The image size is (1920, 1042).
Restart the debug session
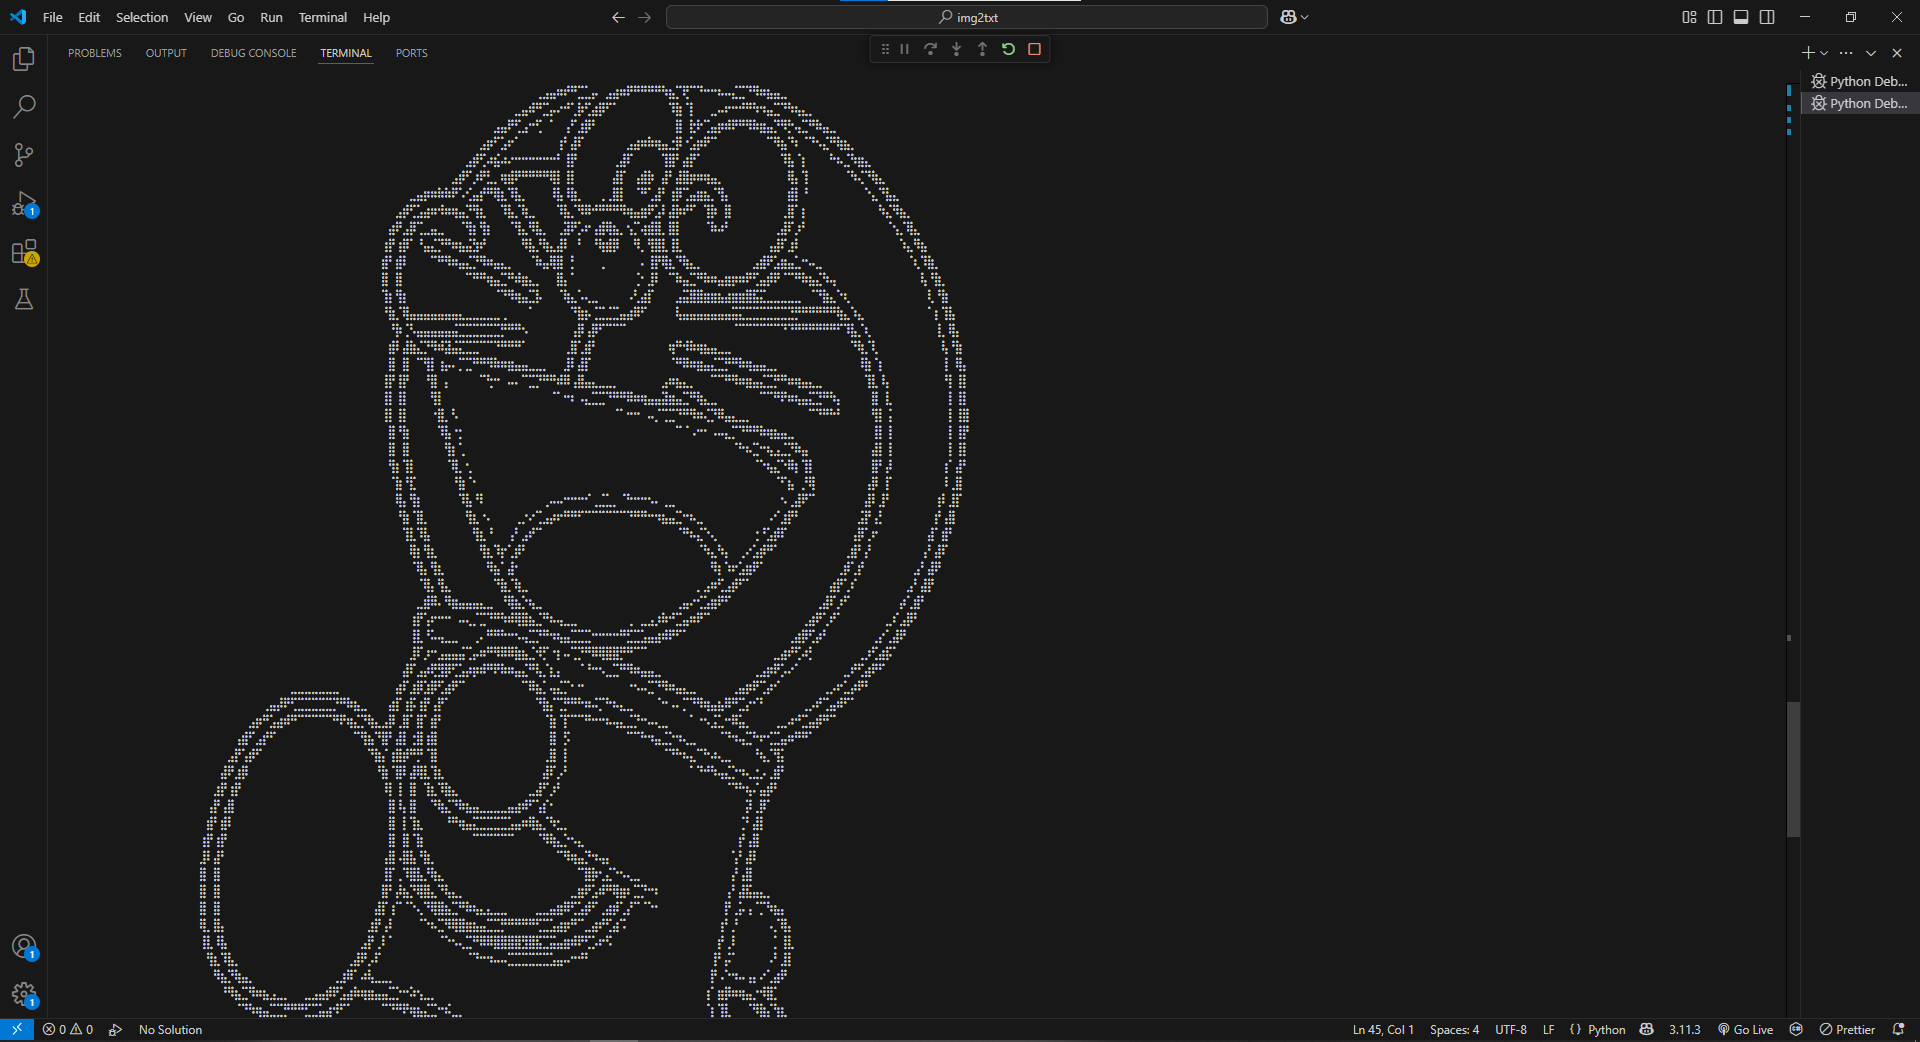click(1008, 49)
